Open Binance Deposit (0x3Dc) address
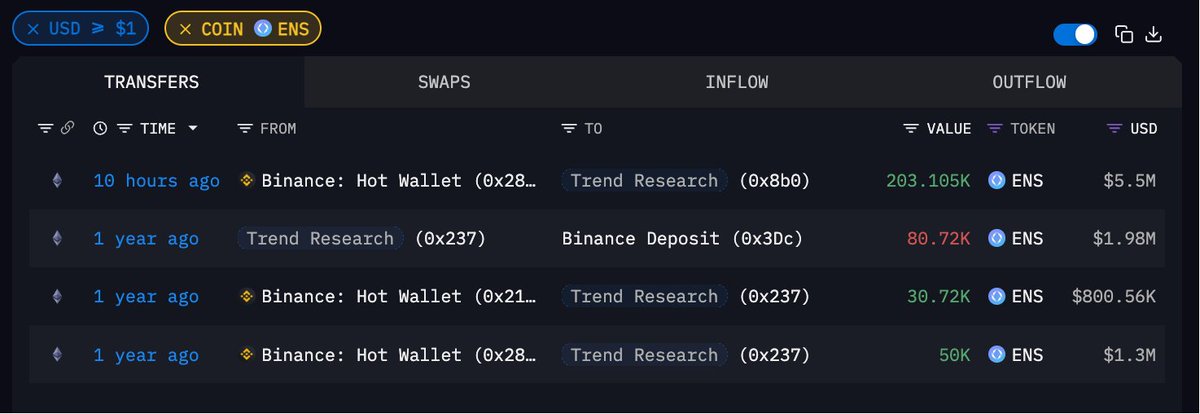This screenshot has width=1200, height=414. [x=682, y=238]
